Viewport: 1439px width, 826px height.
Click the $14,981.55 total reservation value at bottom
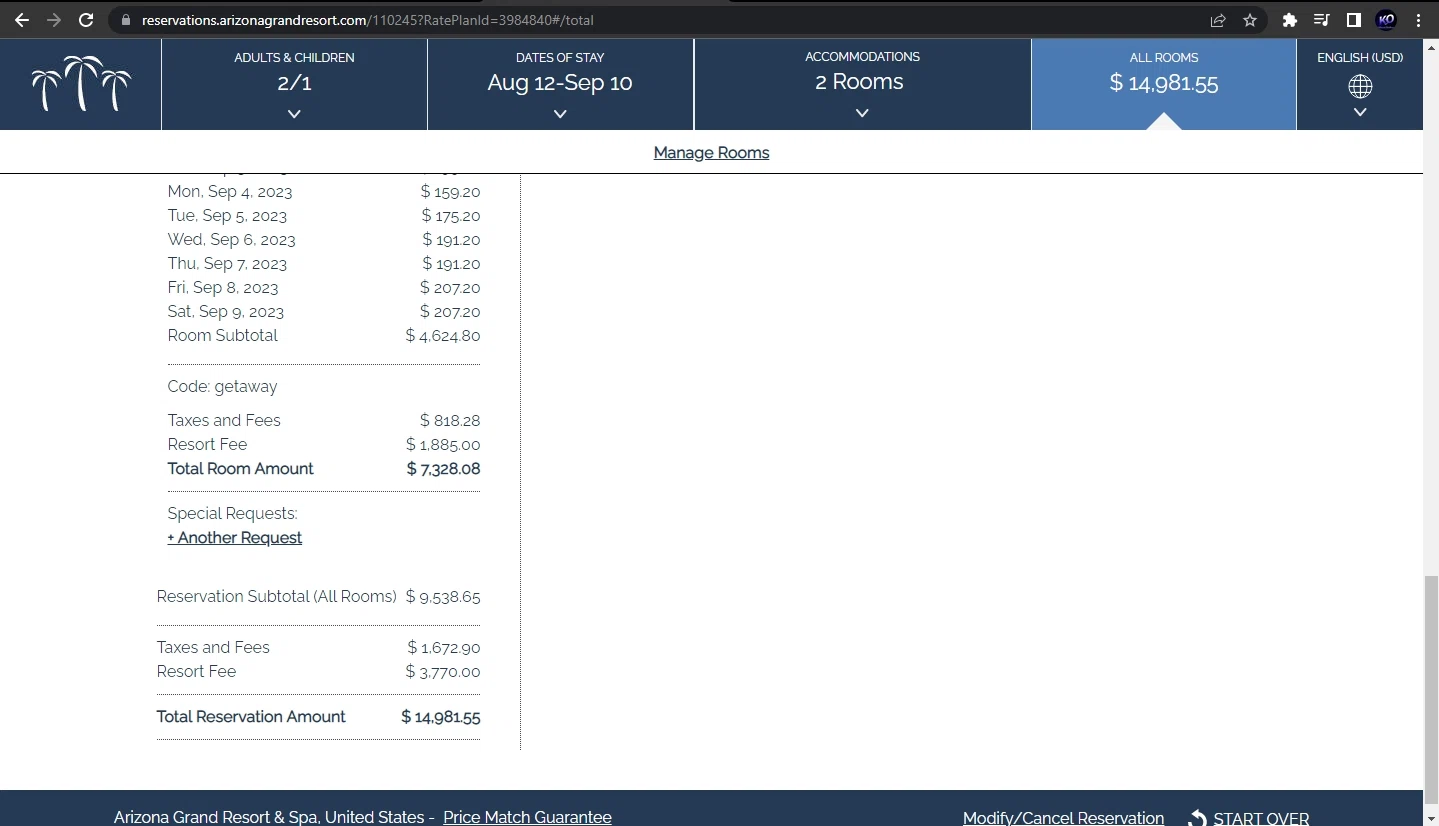(441, 717)
